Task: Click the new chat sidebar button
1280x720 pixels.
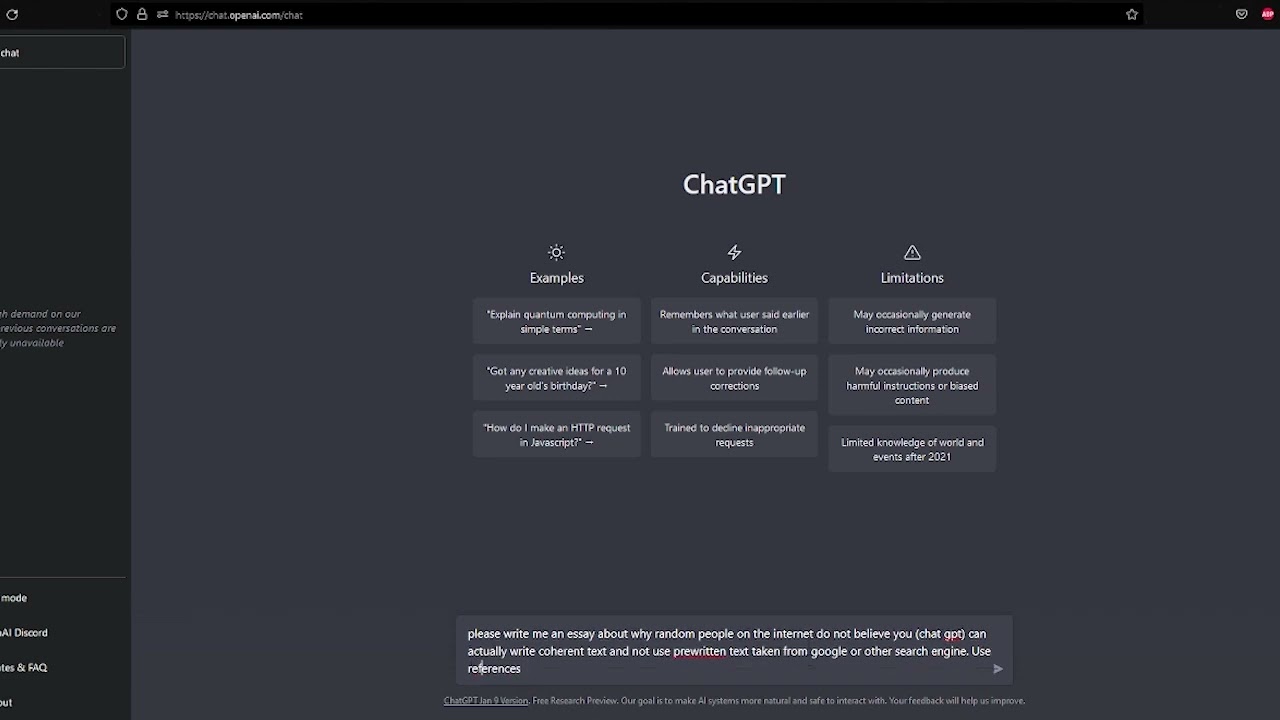Action: [62, 53]
